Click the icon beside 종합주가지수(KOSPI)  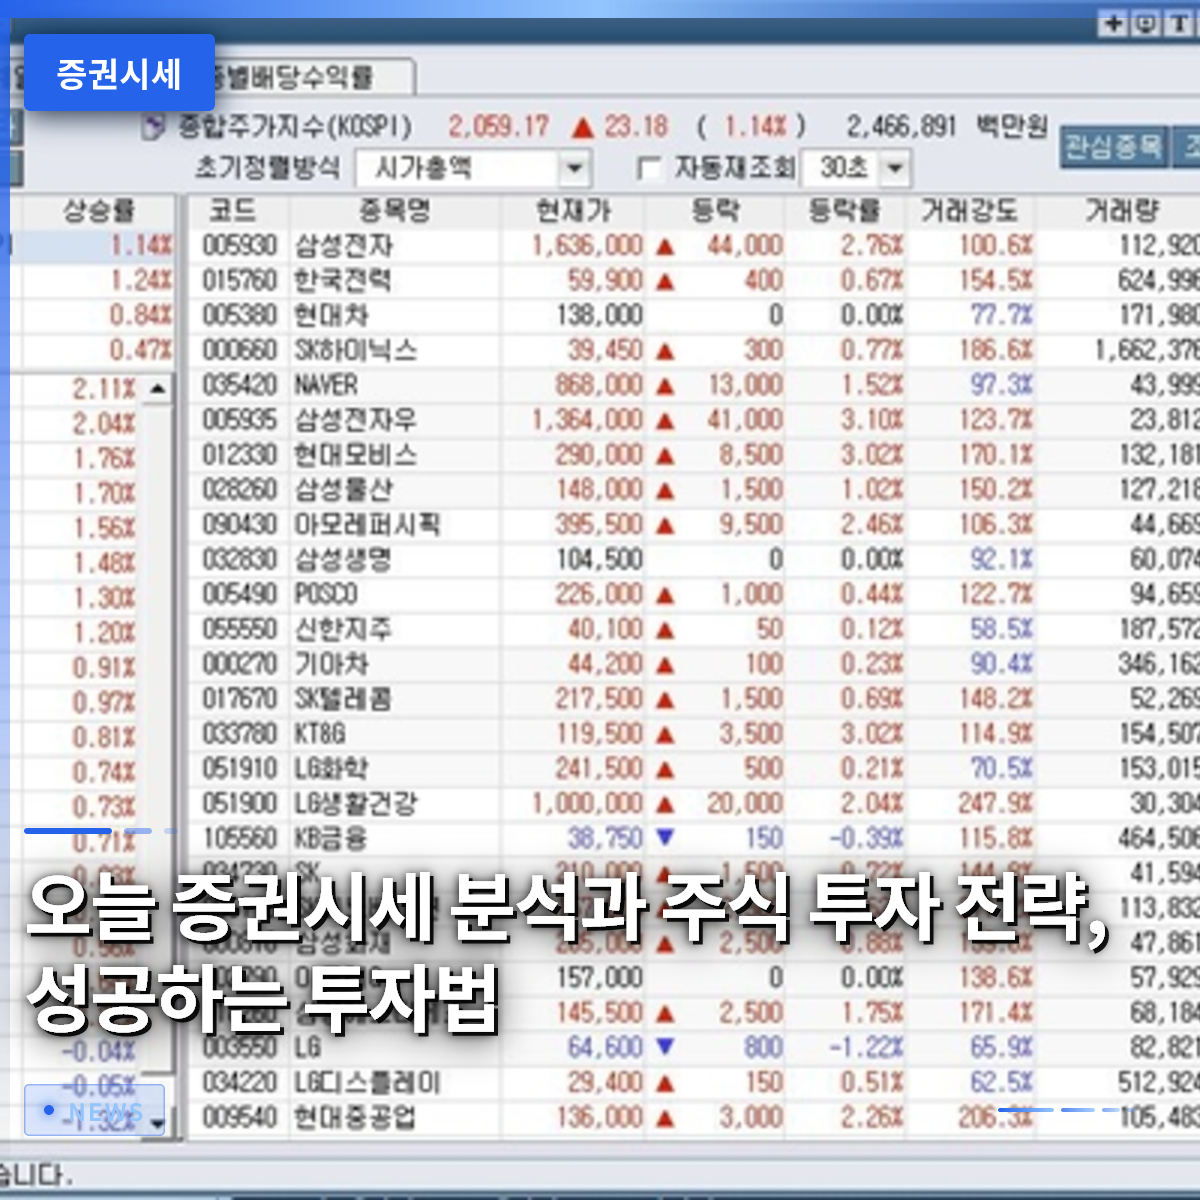coord(153,128)
